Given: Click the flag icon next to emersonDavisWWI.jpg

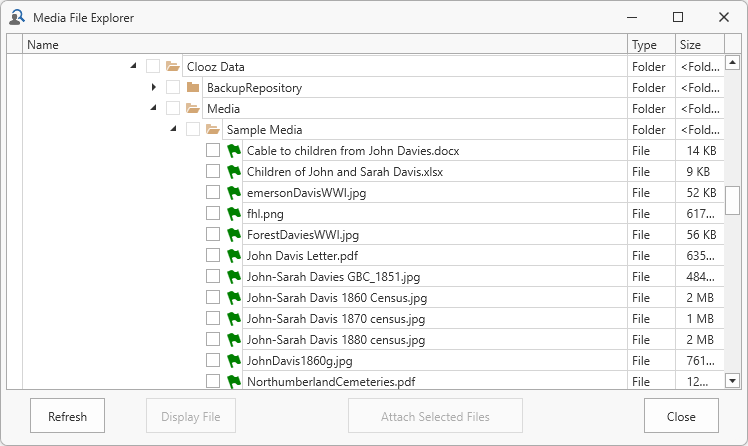Looking at the screenshot, I should (234, 193).
